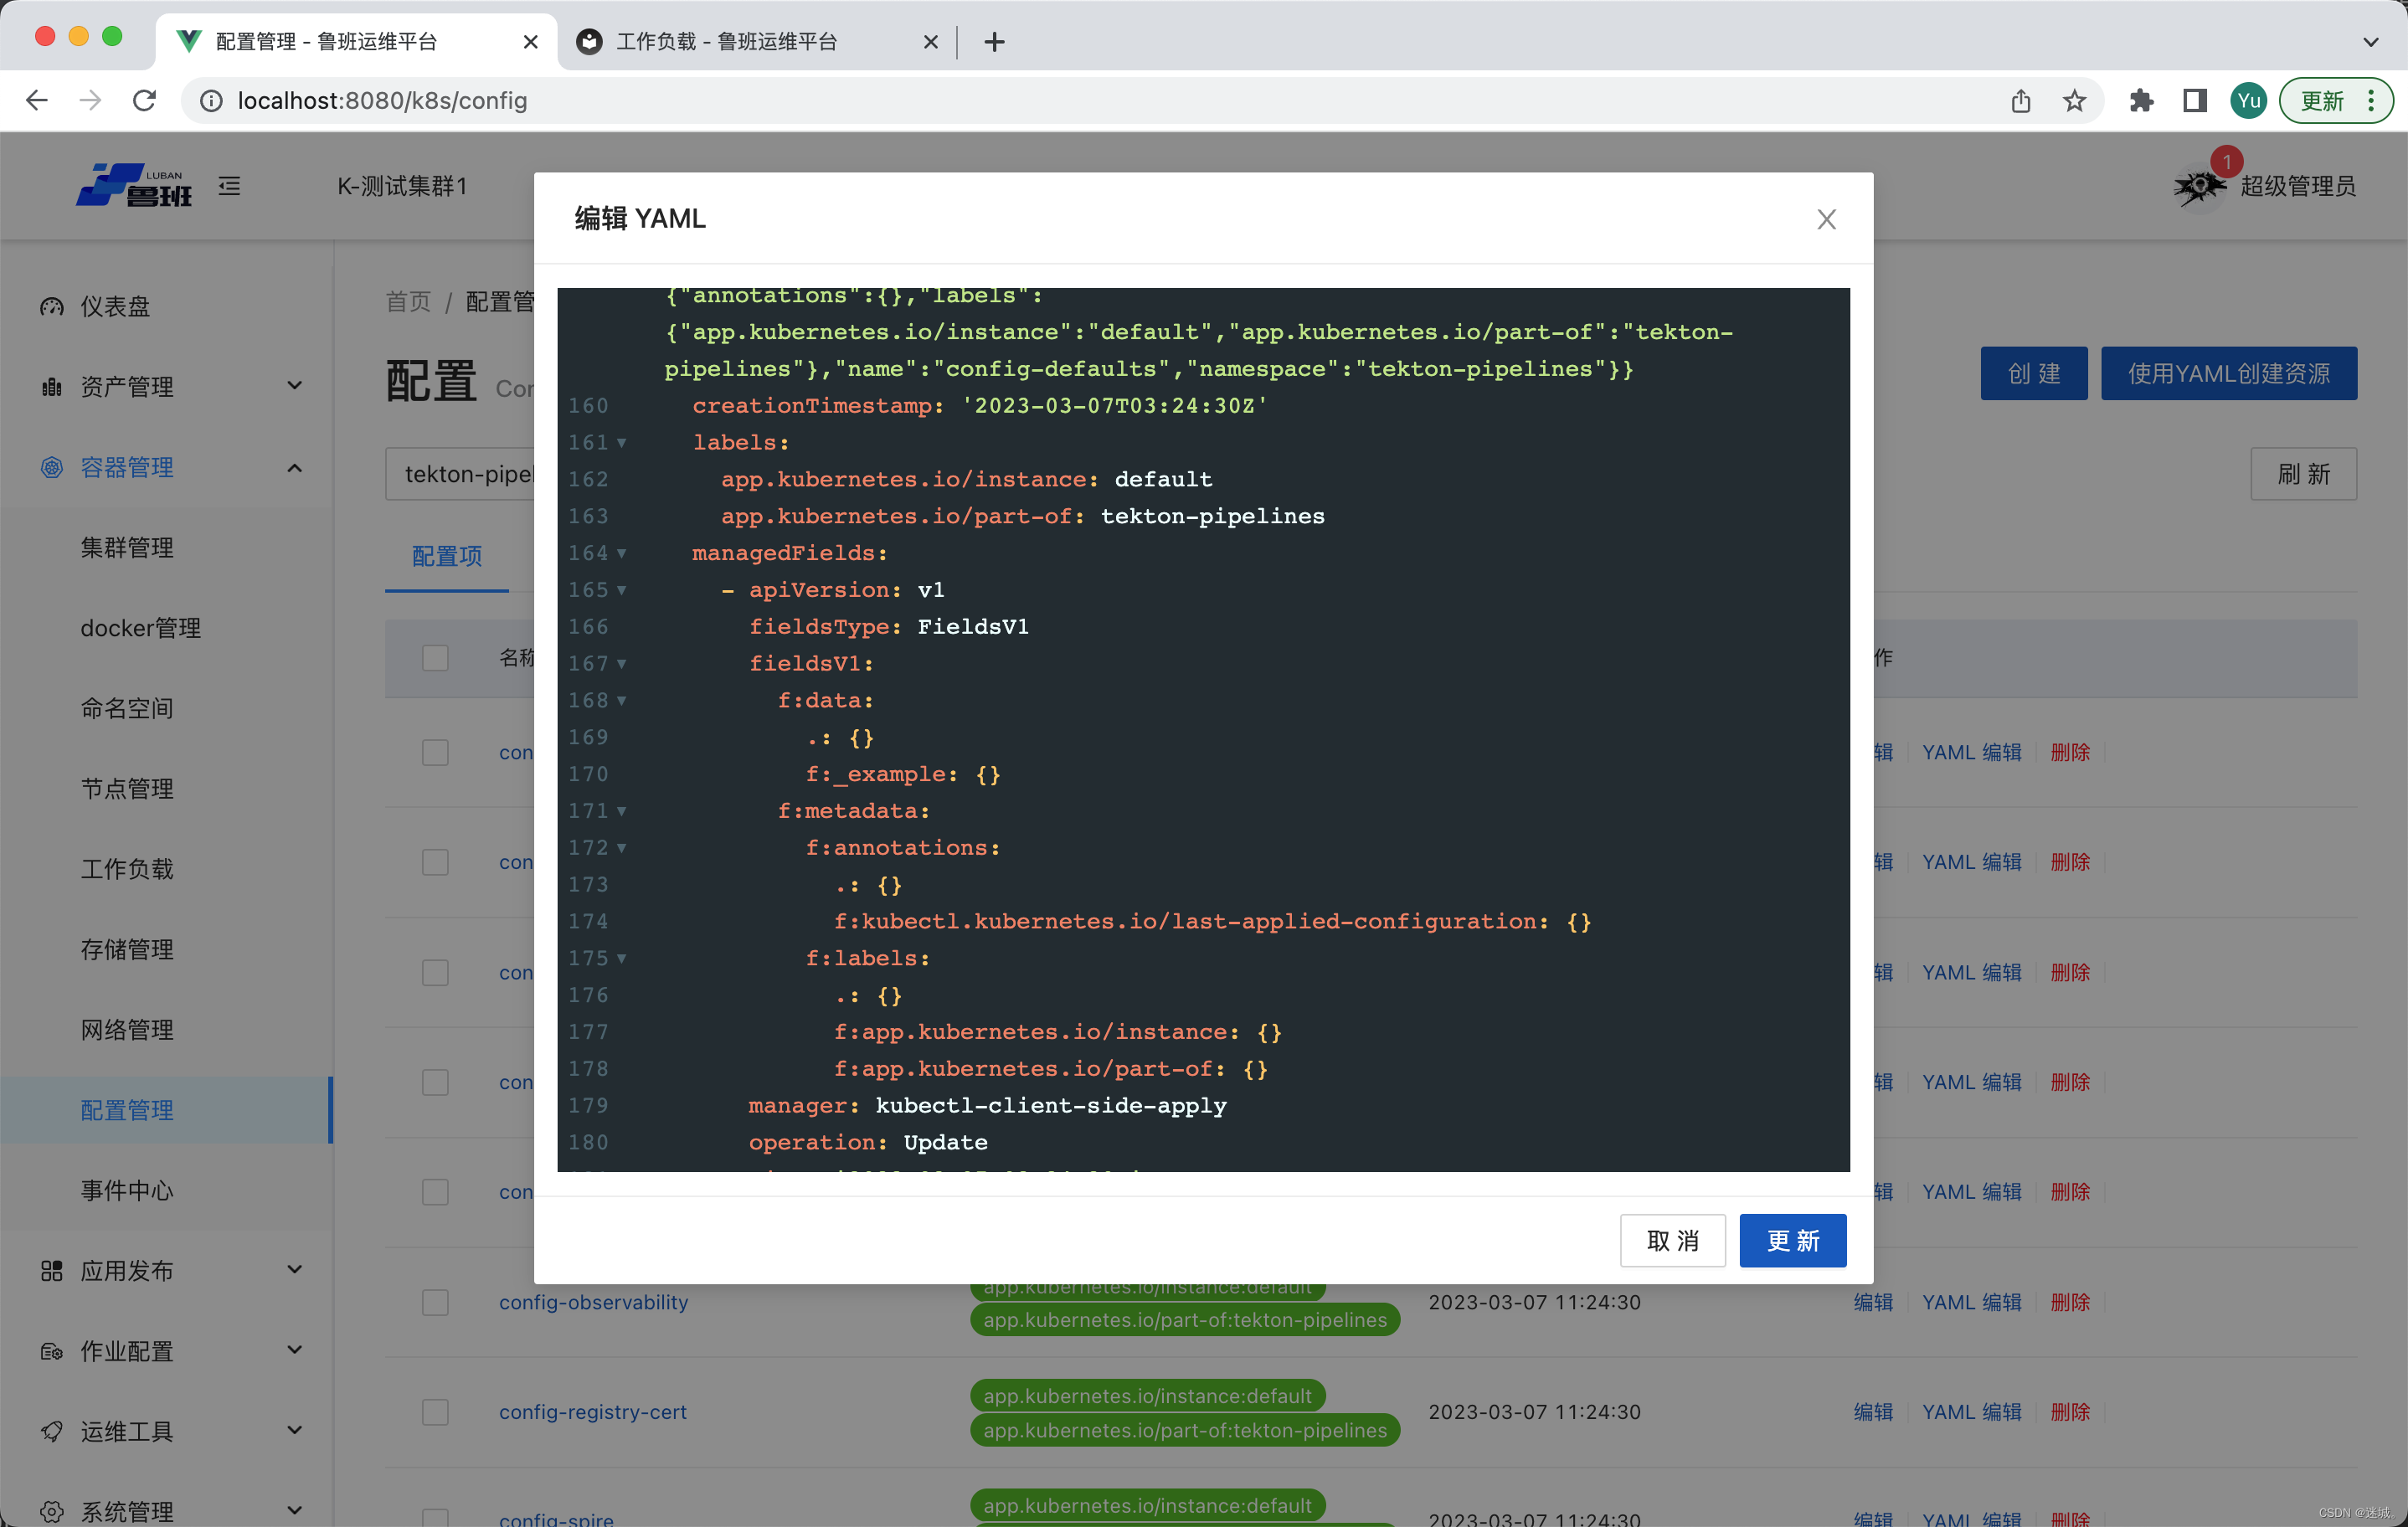Click the 取消 button
This screenshot has width=2408, height=1527.
[1672, 1240]
